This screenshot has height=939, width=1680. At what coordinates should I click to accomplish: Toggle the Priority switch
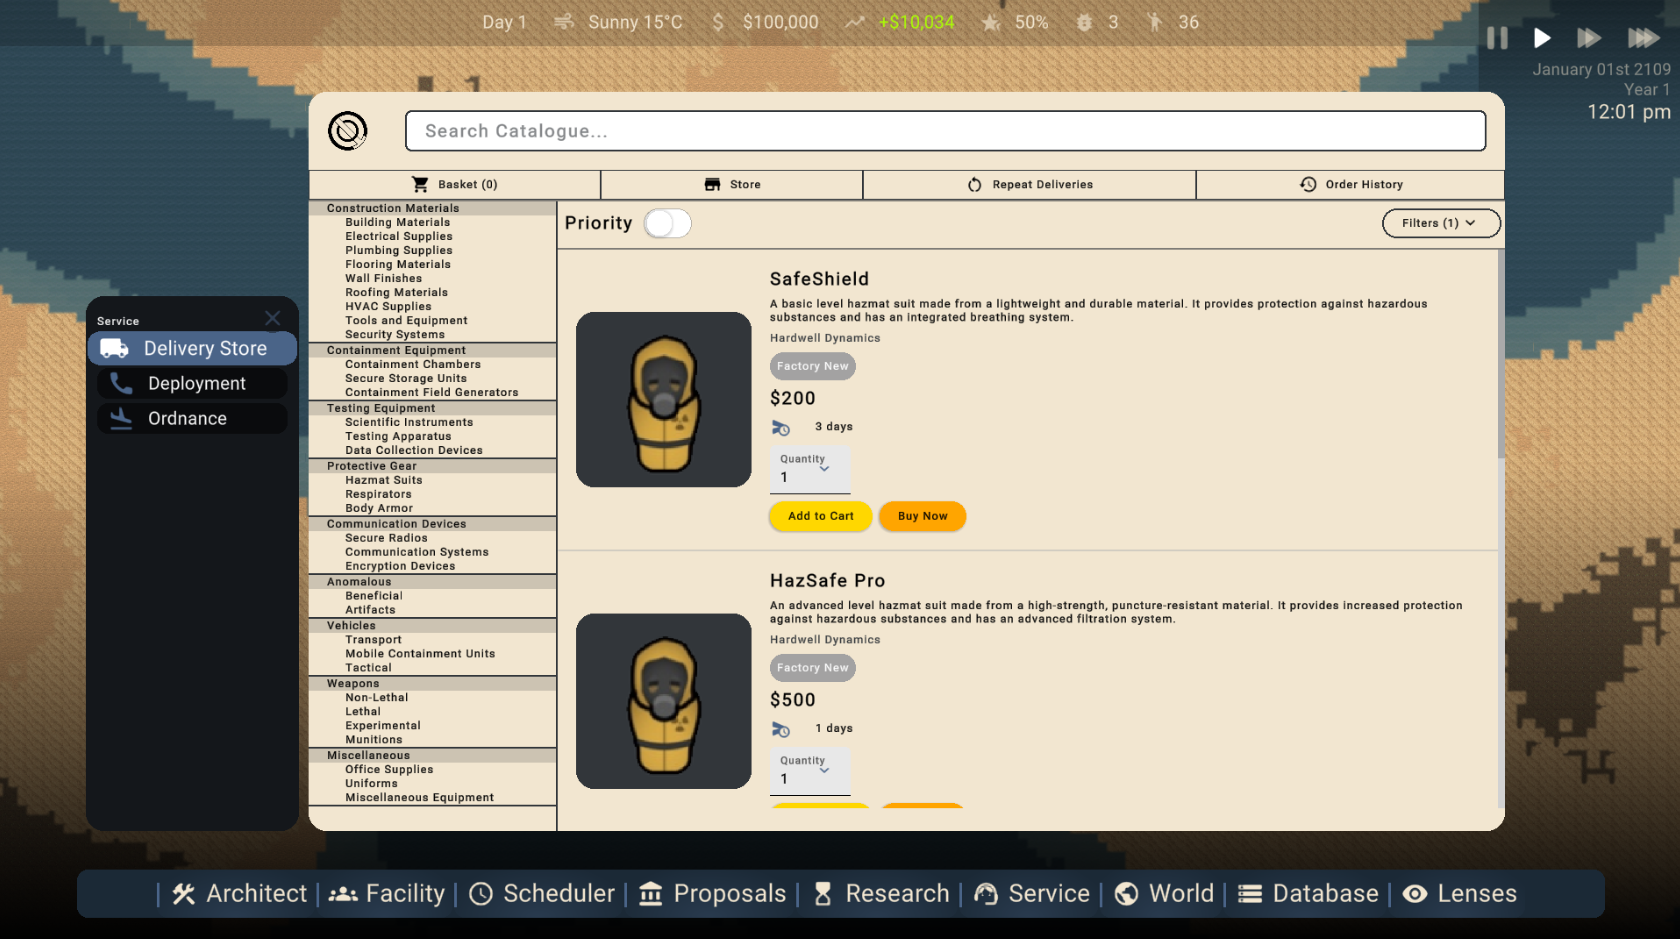click(x=667, y=223)
